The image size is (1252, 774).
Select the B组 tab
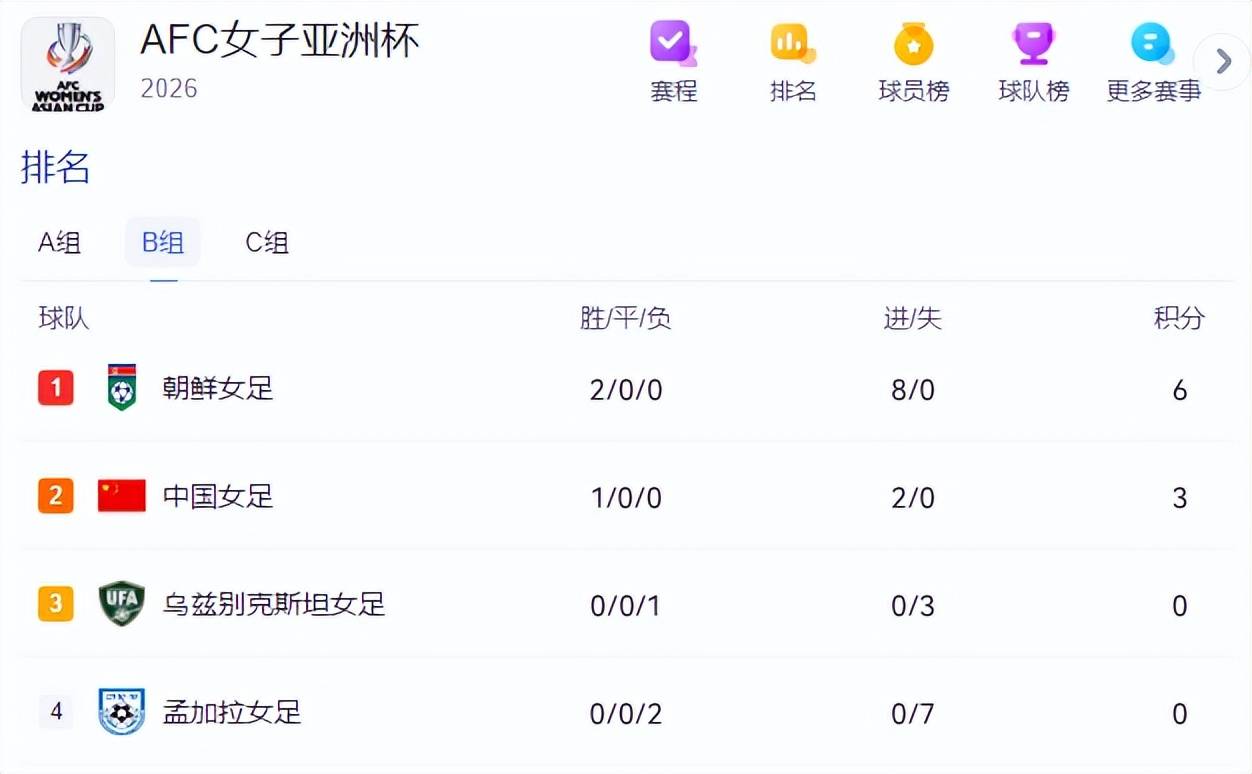click(x=163, y=243)
